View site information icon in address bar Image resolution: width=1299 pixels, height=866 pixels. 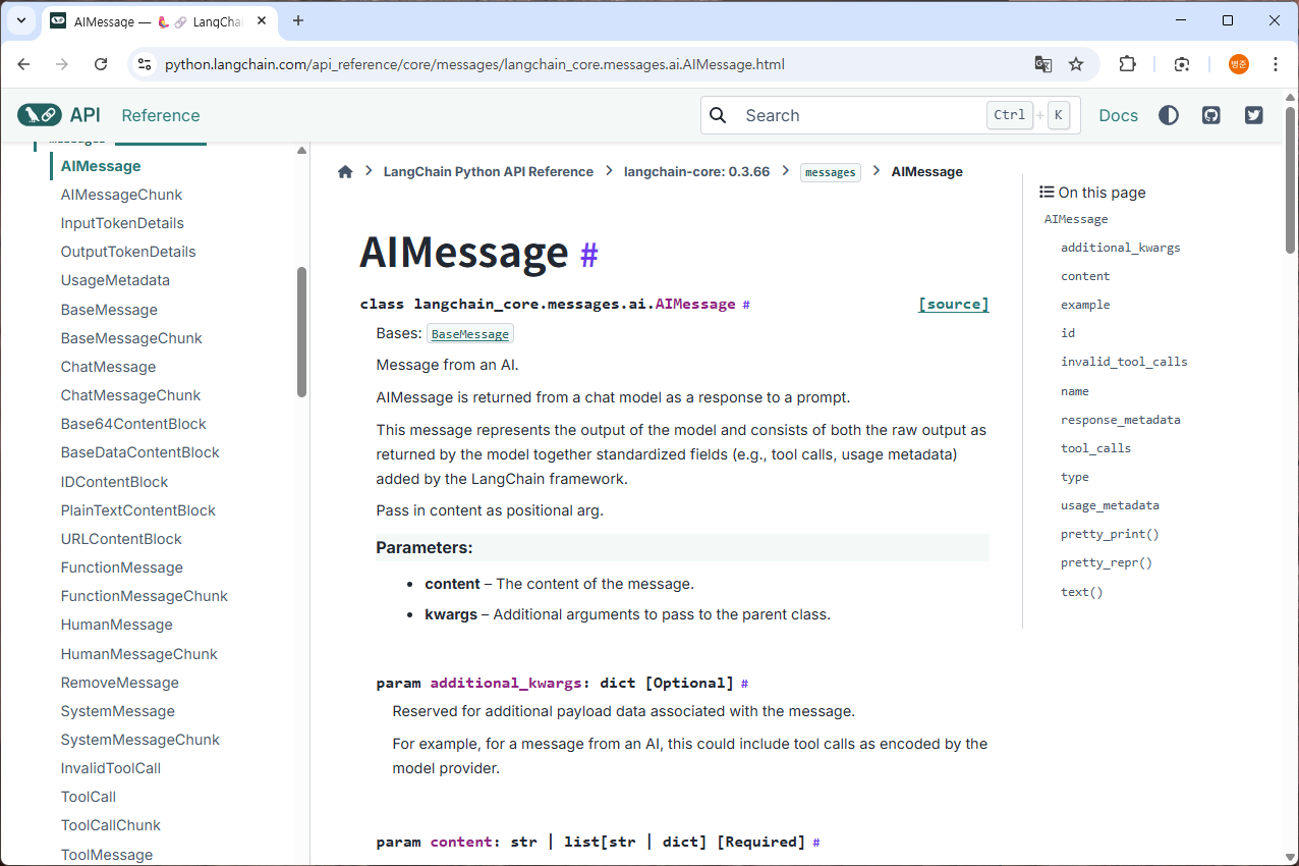click(x=145, y=64)
